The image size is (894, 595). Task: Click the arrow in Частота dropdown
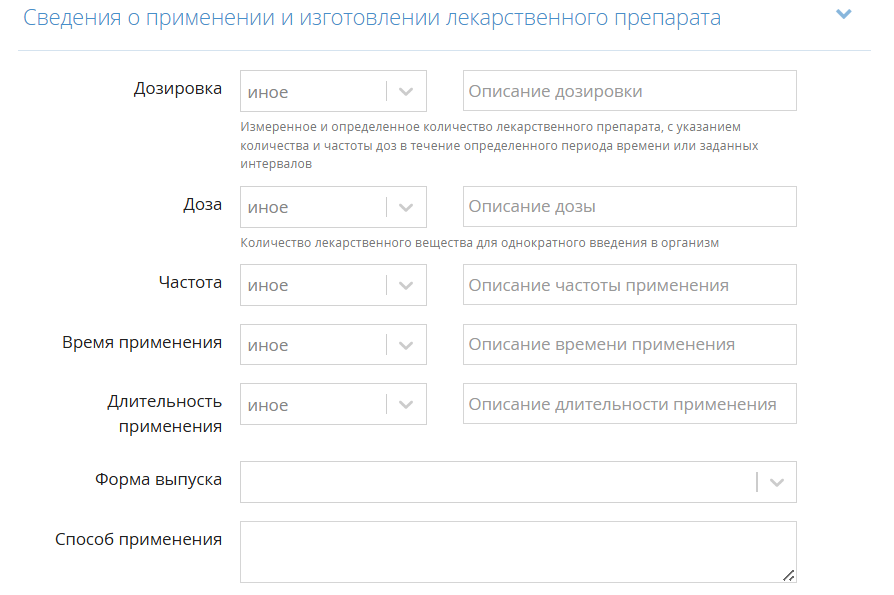coord(406,285)
